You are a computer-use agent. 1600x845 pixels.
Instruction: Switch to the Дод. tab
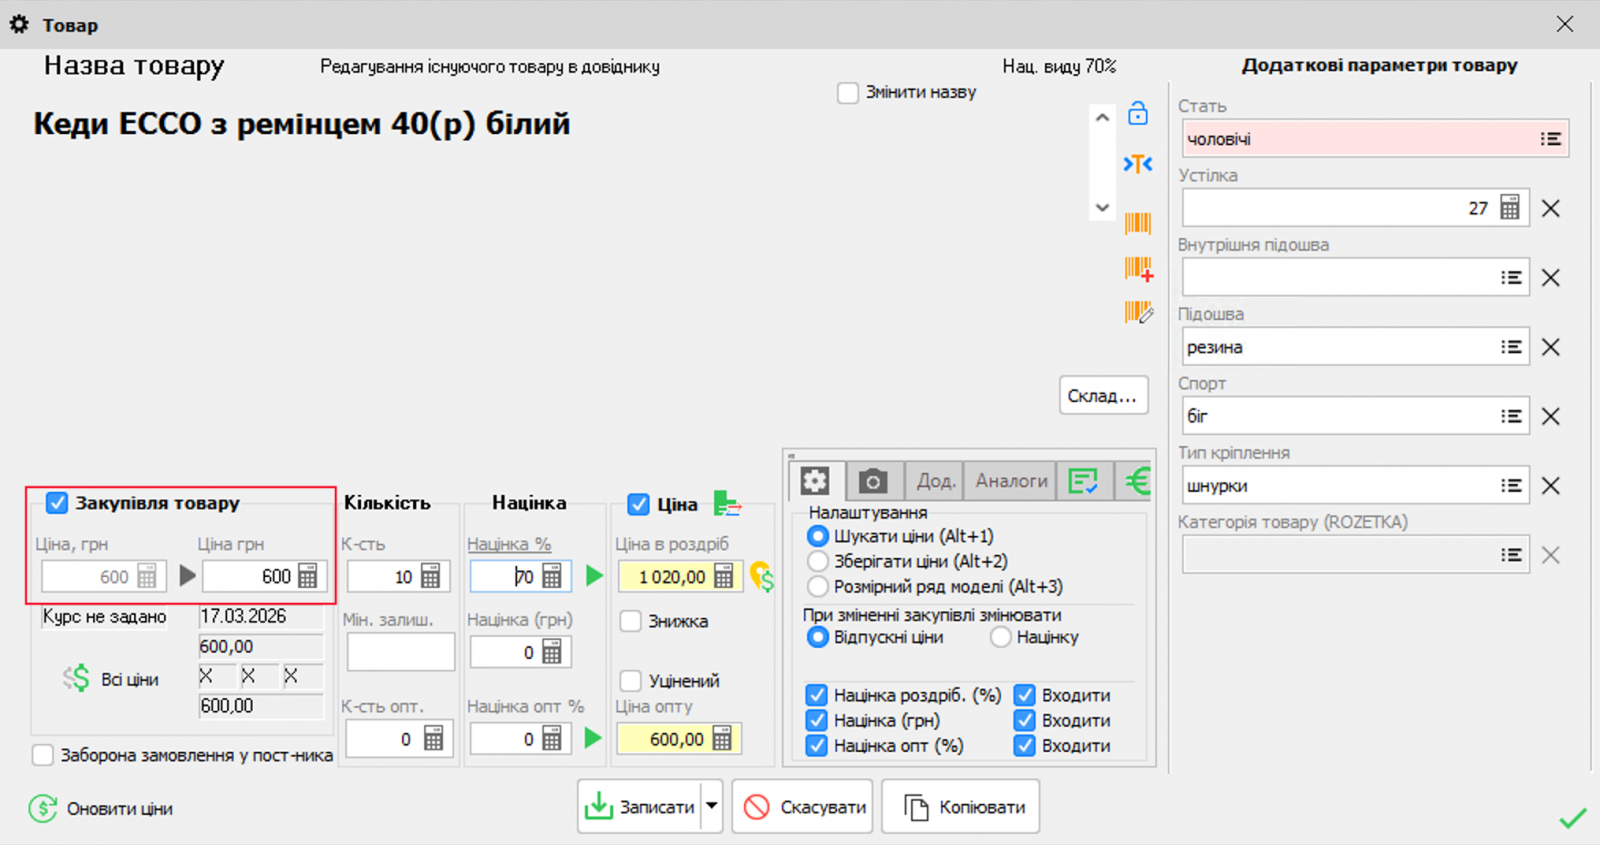point(935,482)
